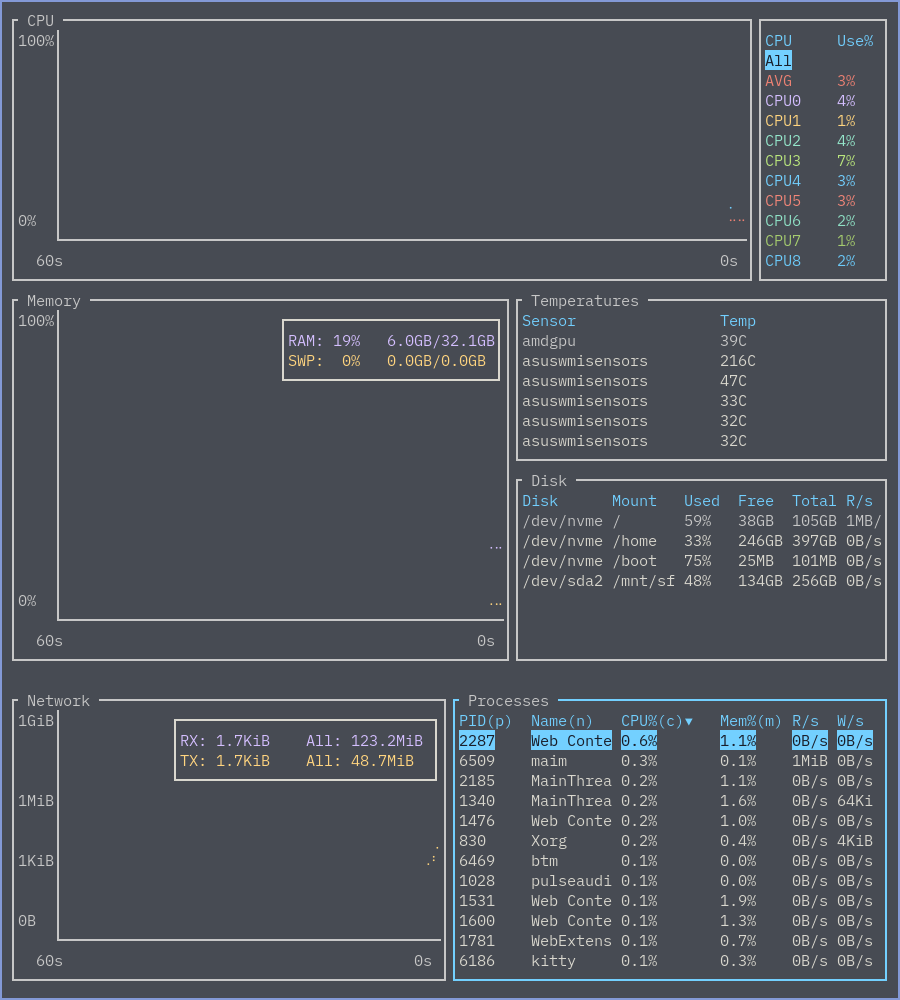This screenshot has width=900, height=1000.
Task: Select the maim process row
Action: pyautogui.click(x=666, y=761)
